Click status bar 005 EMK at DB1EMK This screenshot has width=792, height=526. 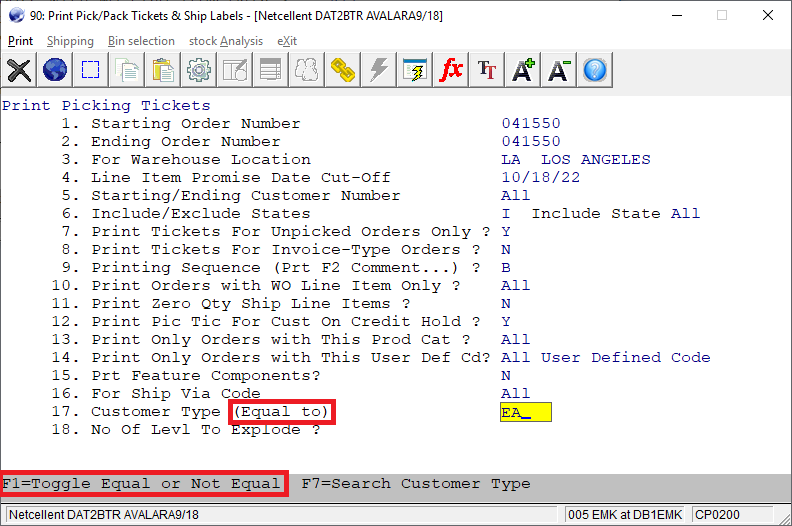[625, 515]
